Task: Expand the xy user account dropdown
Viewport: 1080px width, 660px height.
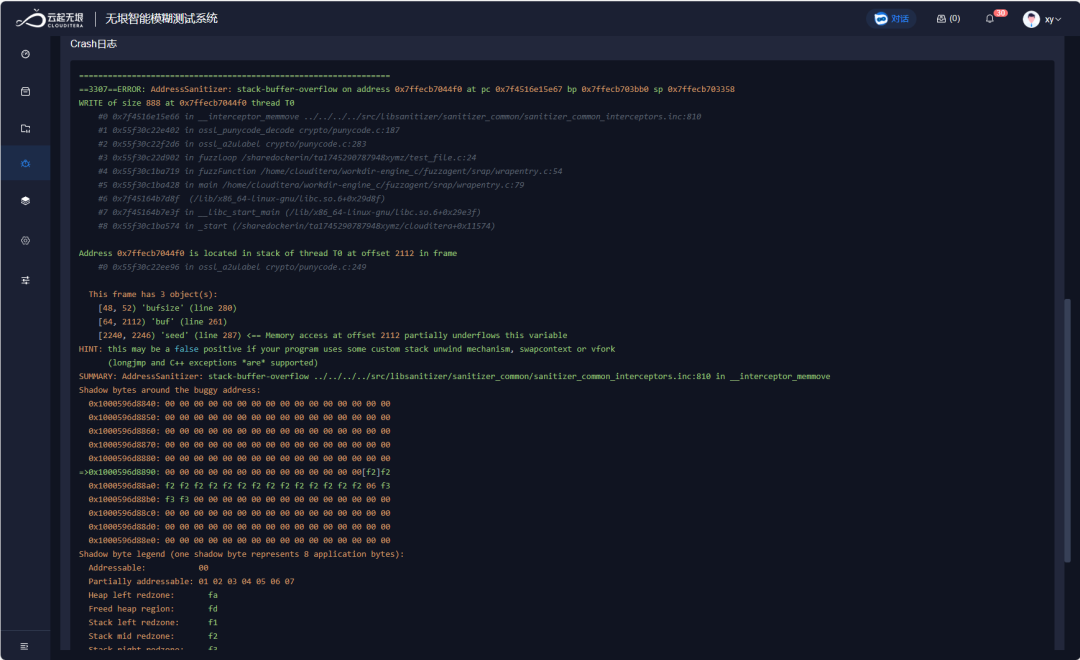Action: tap(1053, 19)
